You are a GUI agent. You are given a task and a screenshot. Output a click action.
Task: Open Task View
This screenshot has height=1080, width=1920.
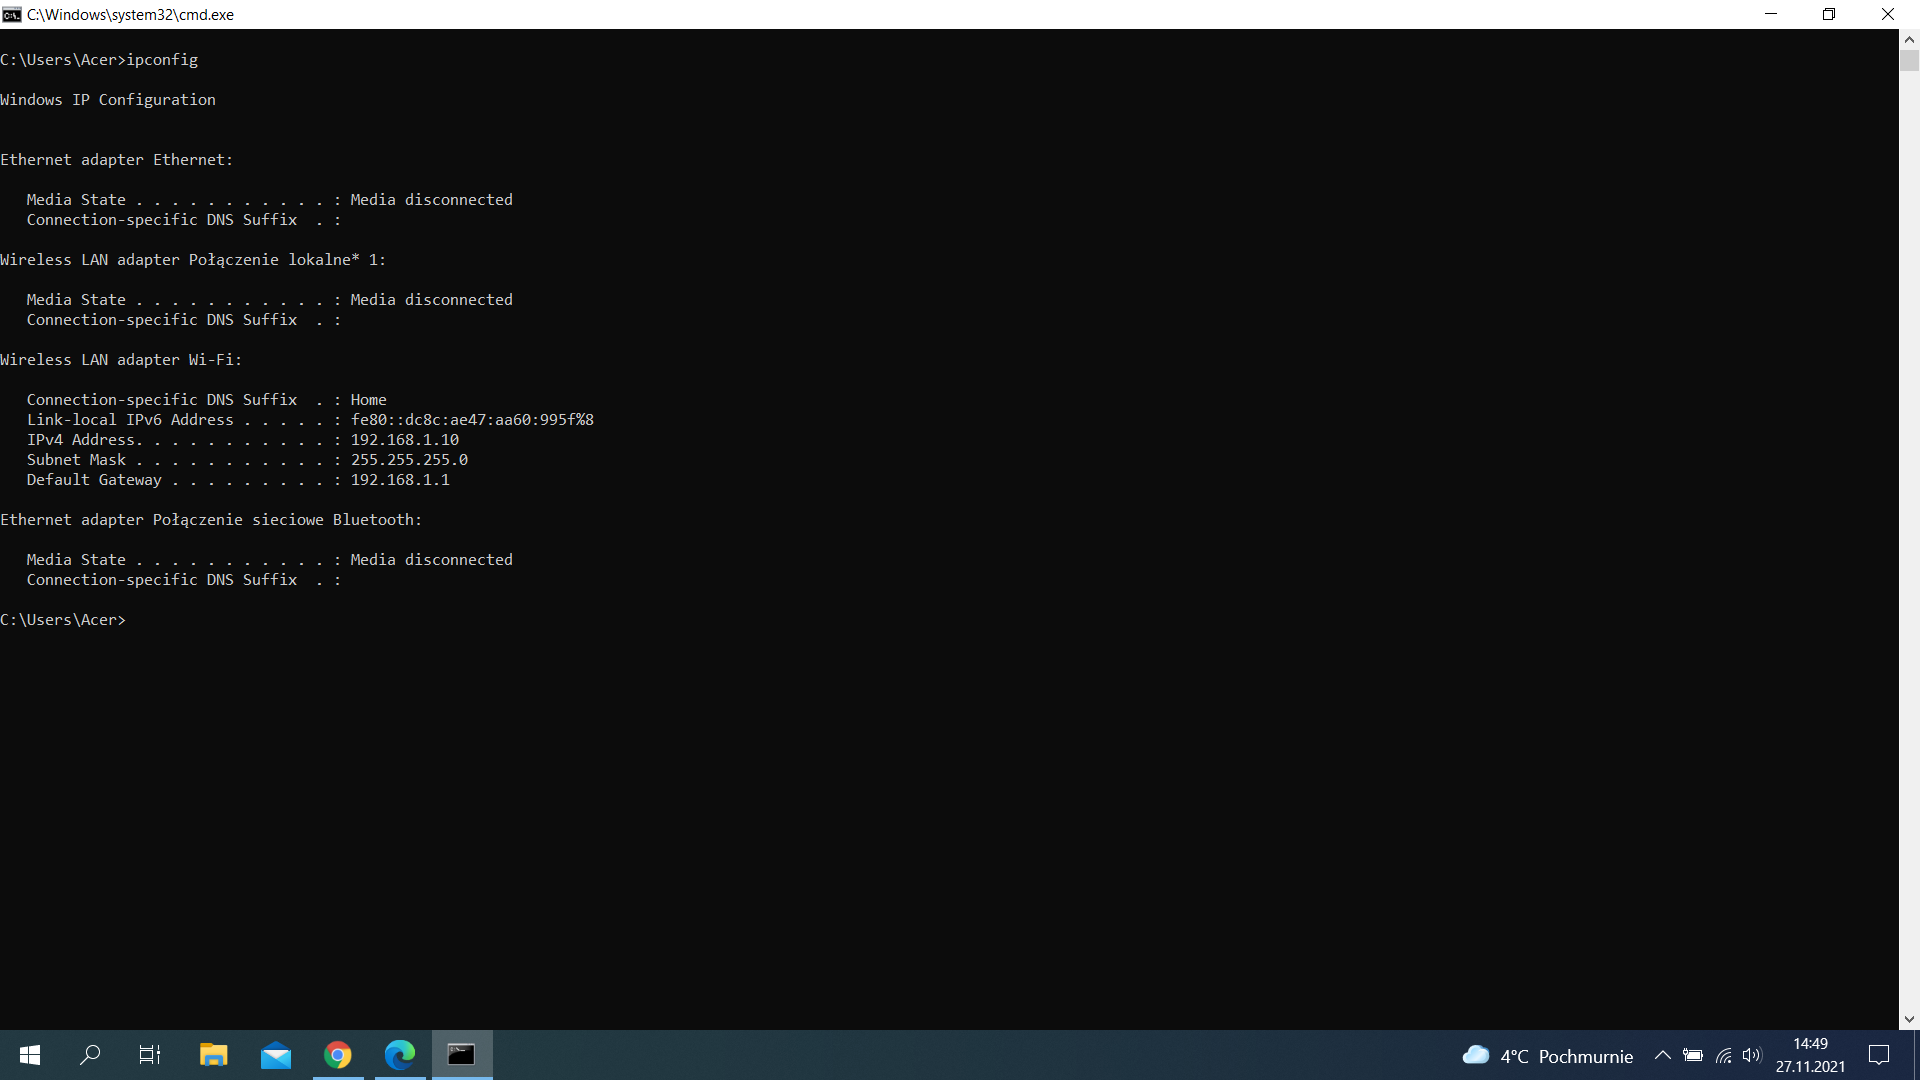click(149, 1055)
